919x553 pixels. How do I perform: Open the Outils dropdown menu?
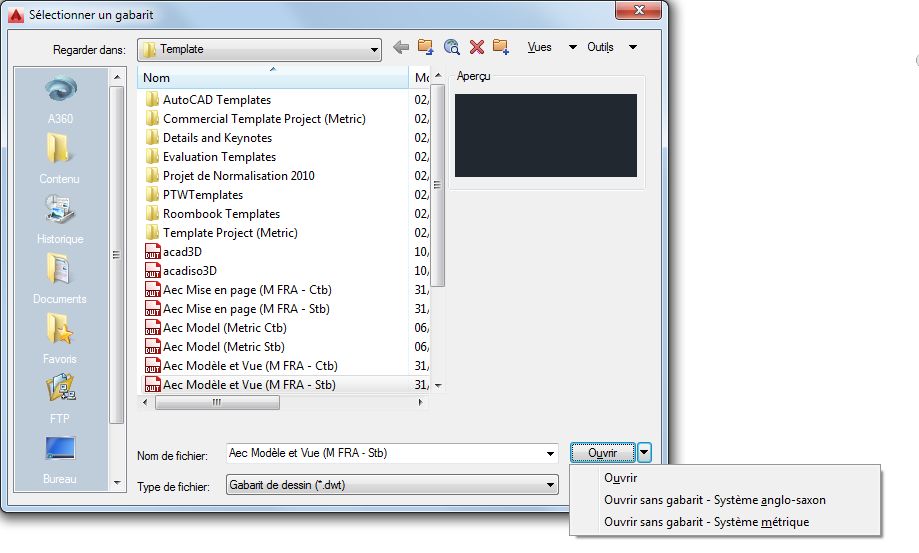(x=612, y=47)
